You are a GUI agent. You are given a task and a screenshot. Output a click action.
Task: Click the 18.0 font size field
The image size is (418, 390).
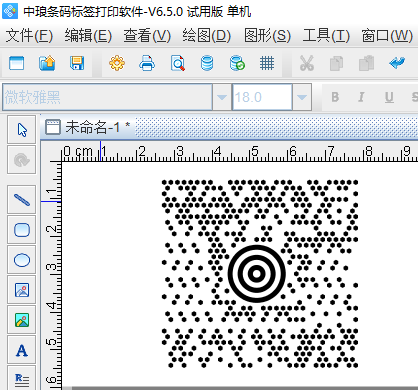point(262,97)
